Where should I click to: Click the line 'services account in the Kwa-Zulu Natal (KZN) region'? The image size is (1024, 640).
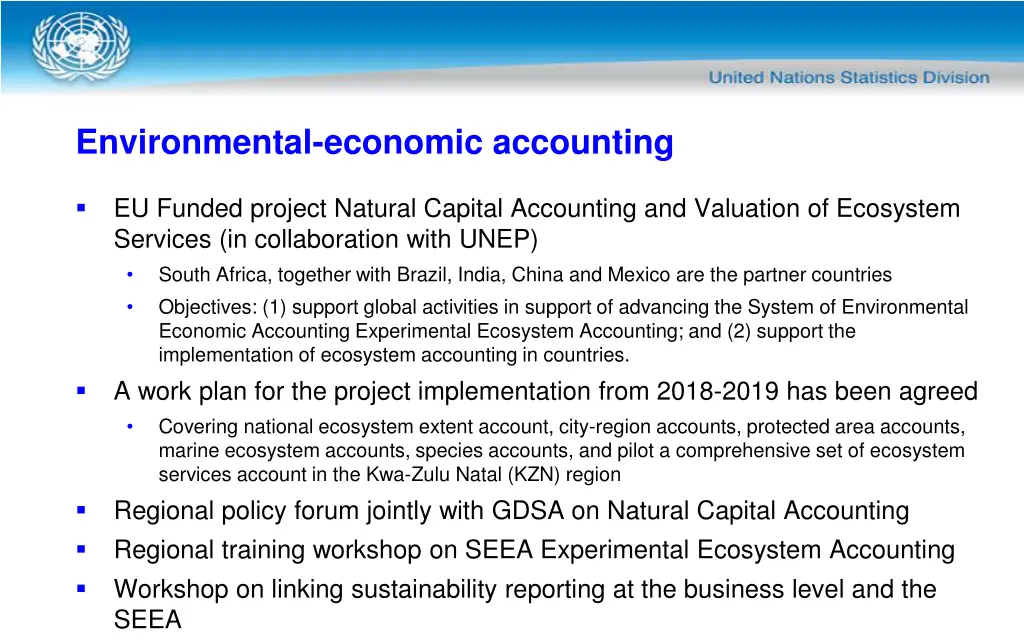pyautogui.click(x=389, y=474)
